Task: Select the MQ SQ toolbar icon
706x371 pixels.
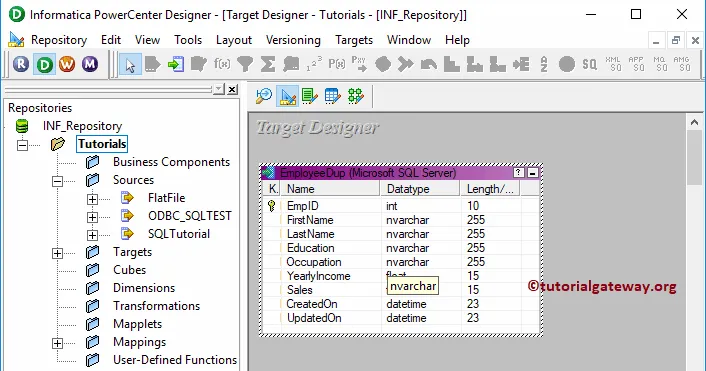Action: [x=659, y=64]
